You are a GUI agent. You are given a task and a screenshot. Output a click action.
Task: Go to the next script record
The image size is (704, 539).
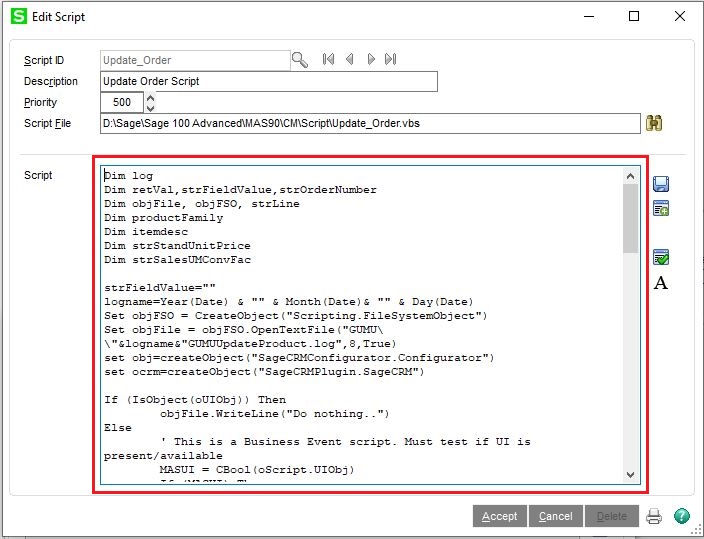pos(371,60)
